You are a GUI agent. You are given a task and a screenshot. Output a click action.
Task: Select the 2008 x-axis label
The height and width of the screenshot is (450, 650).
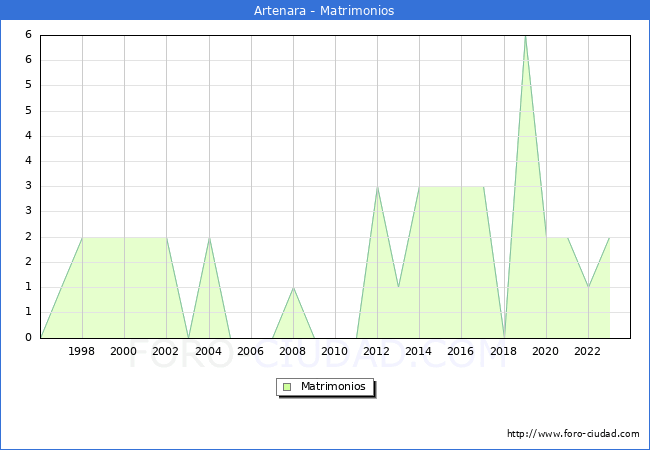[293, 351]
